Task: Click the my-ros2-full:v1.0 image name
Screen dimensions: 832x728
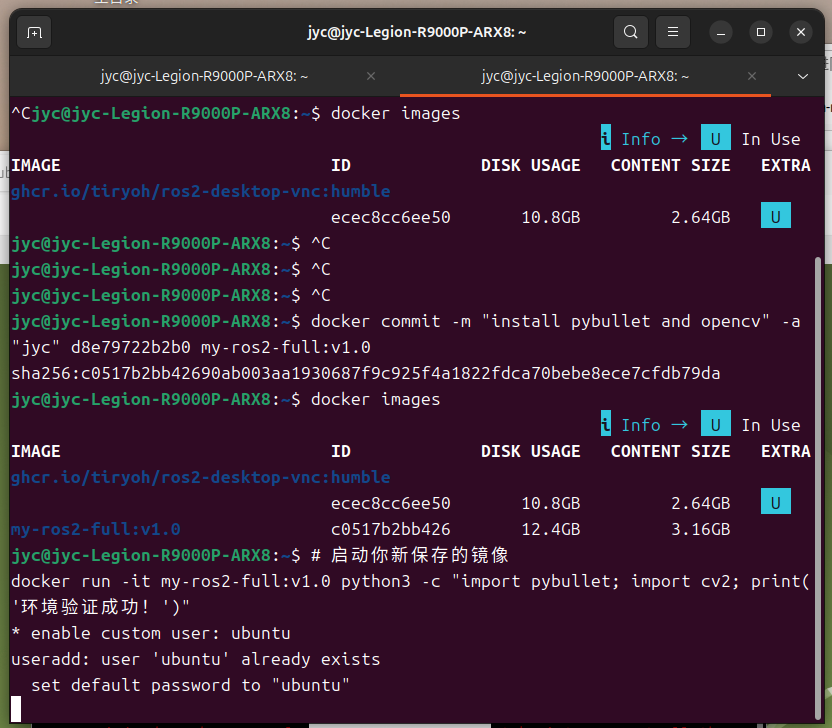Action: tap(96, 529)
